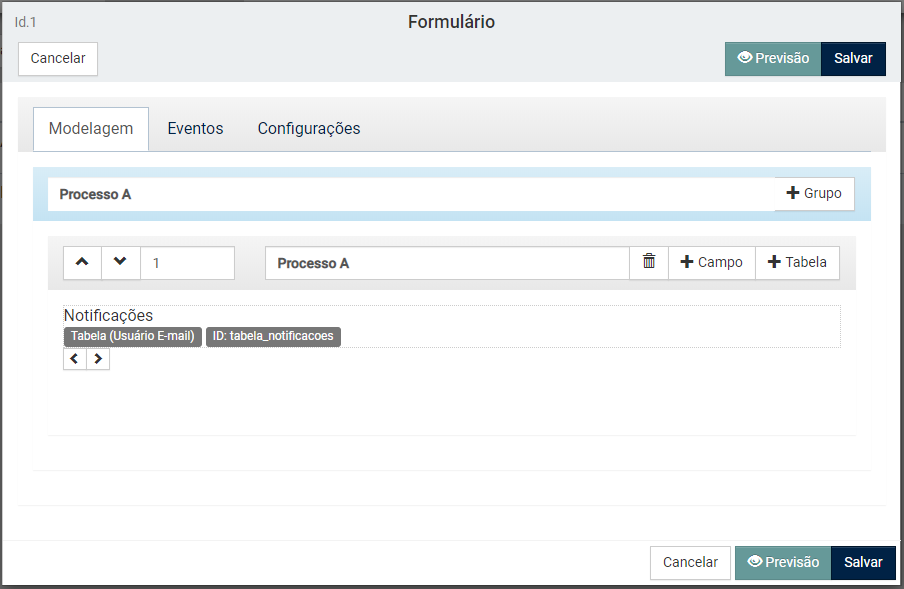Click the bottom Cancelar button

pos(690,562)
